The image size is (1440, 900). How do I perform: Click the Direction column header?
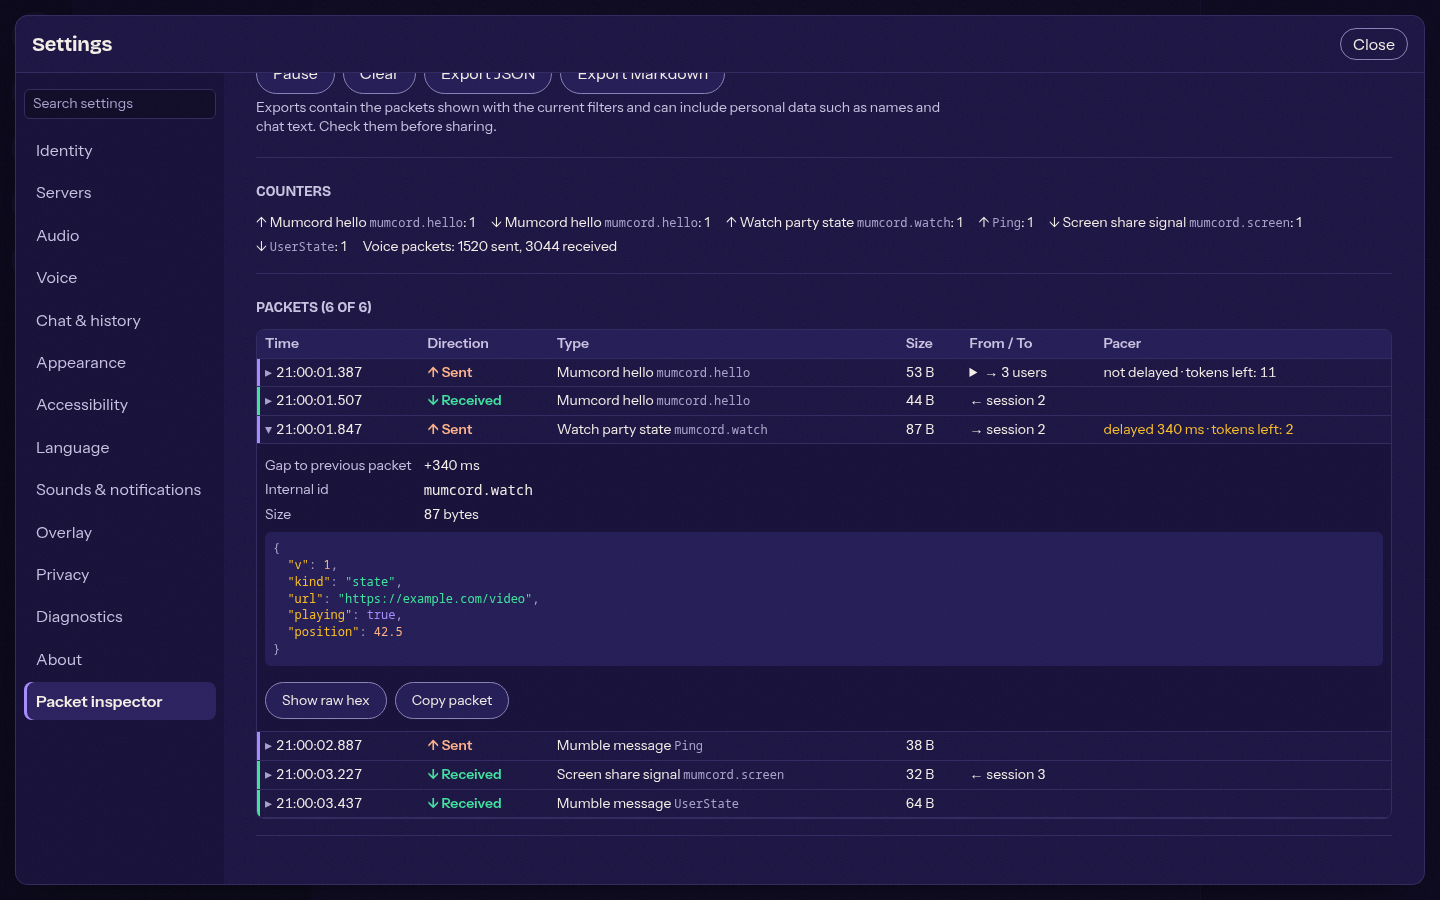coord(458,343)
